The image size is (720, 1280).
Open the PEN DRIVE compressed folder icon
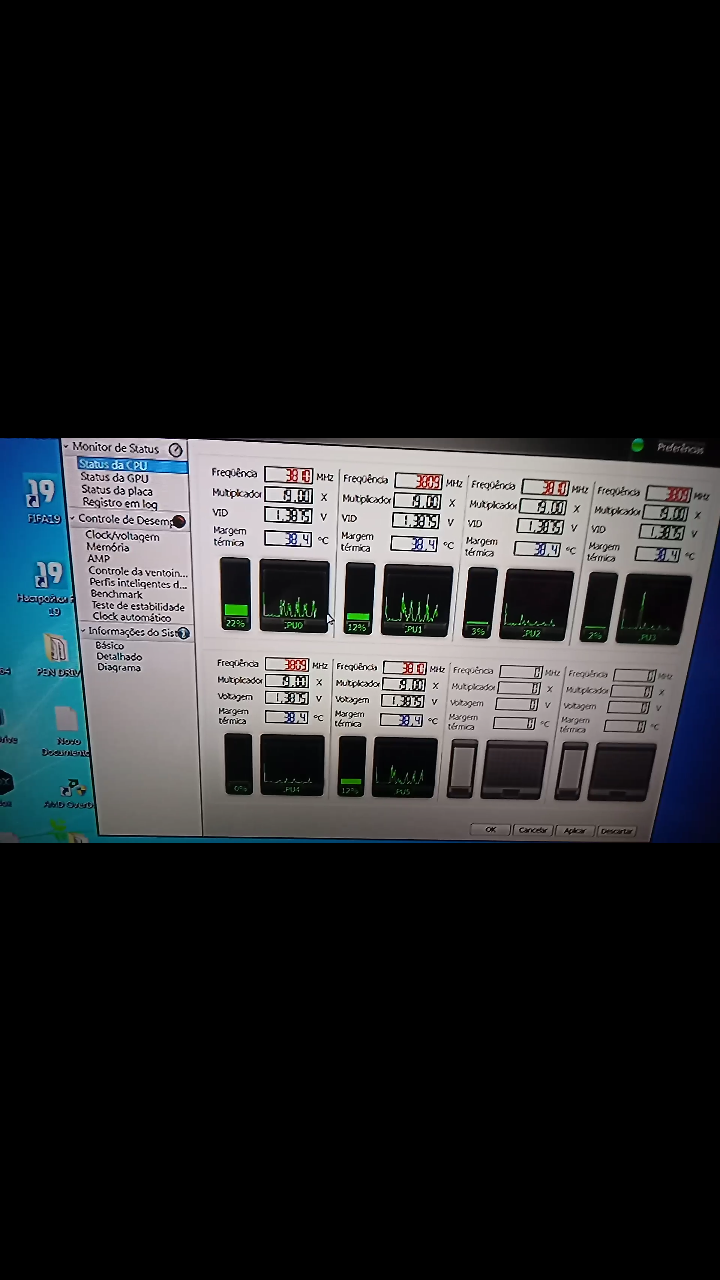[57, 656]
